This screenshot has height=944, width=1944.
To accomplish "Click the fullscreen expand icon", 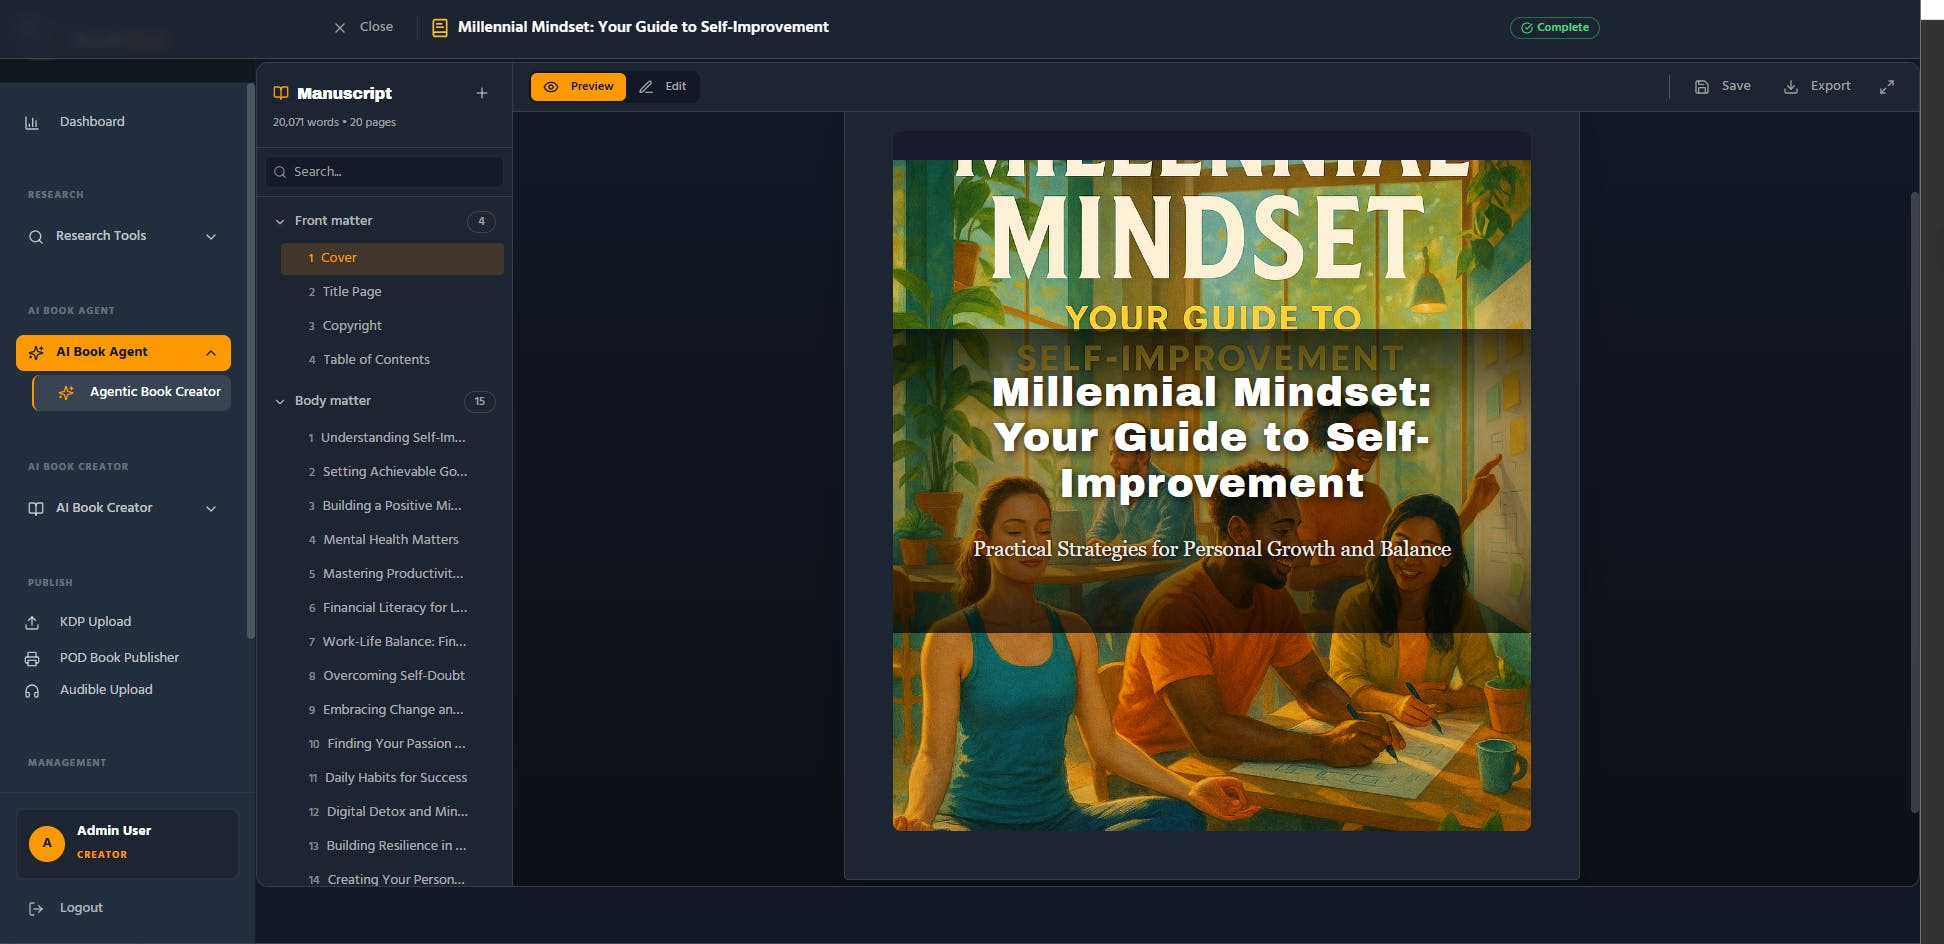I will point(1887,87).
